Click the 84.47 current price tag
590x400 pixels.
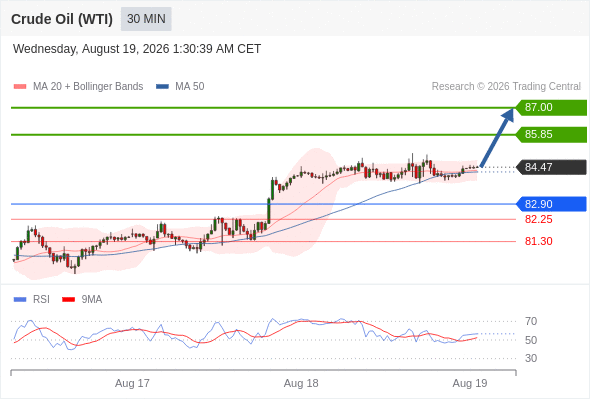coord(551,167)
